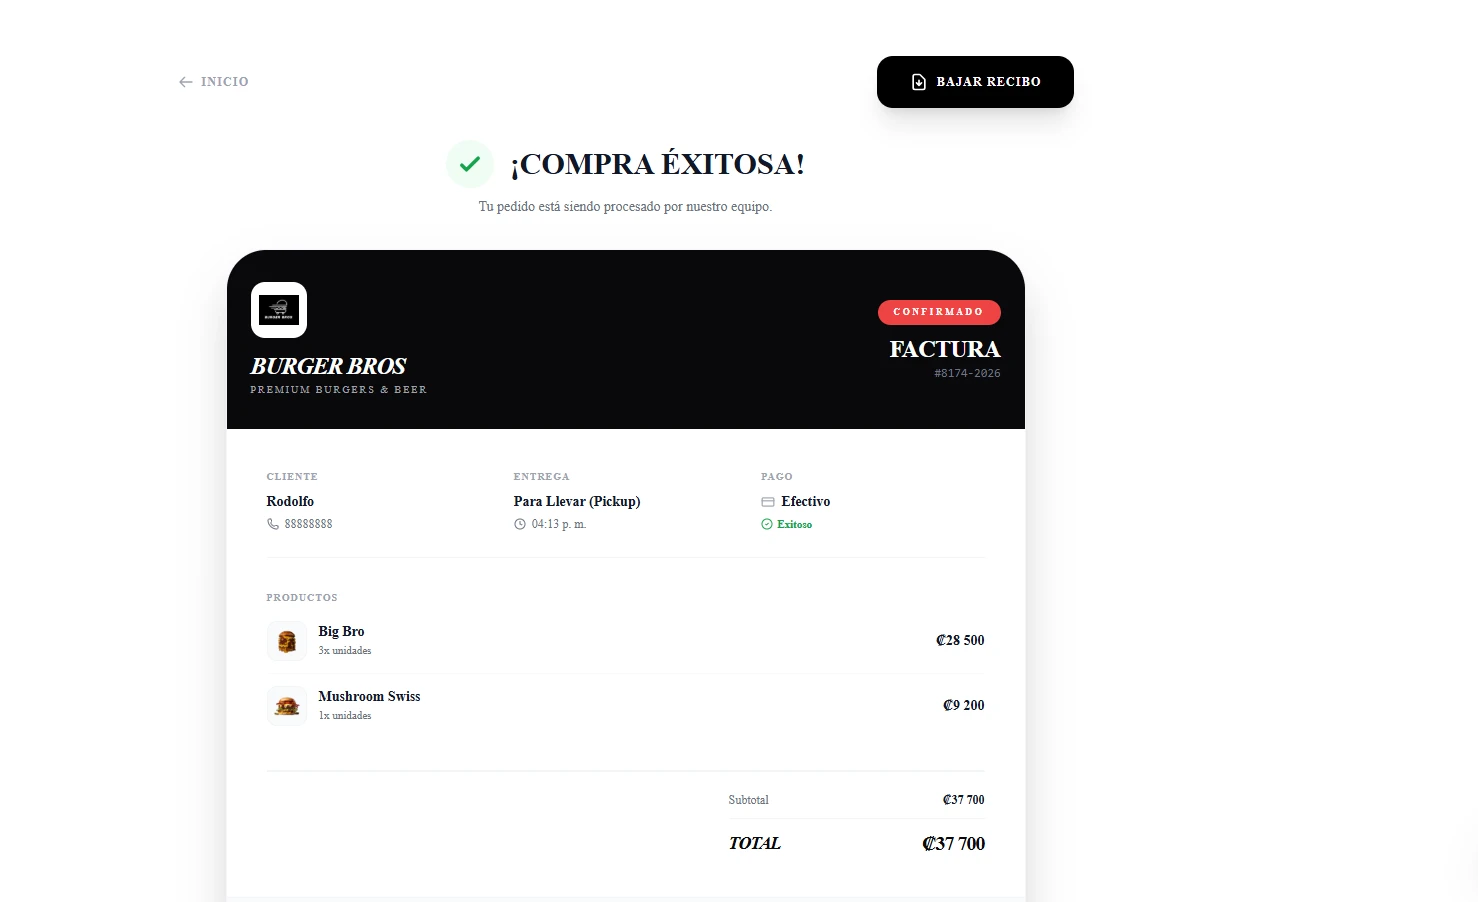Open the Mushroom Swiss burger thumbnail
This screenshot has height=902, width=1478.
tap(287, 706)
